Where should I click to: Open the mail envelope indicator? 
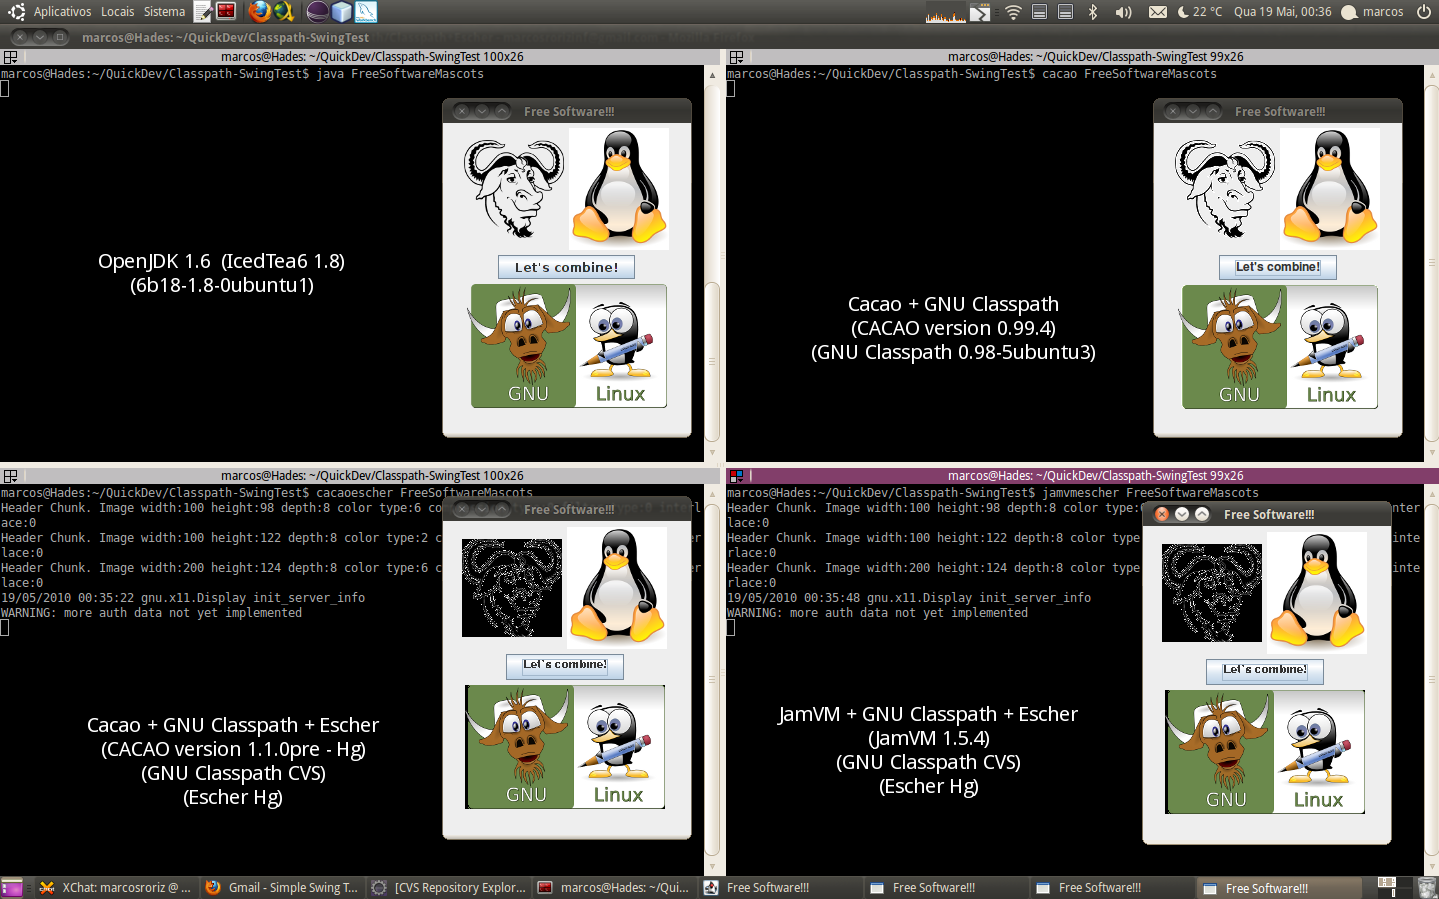[x=1157, y=12]
